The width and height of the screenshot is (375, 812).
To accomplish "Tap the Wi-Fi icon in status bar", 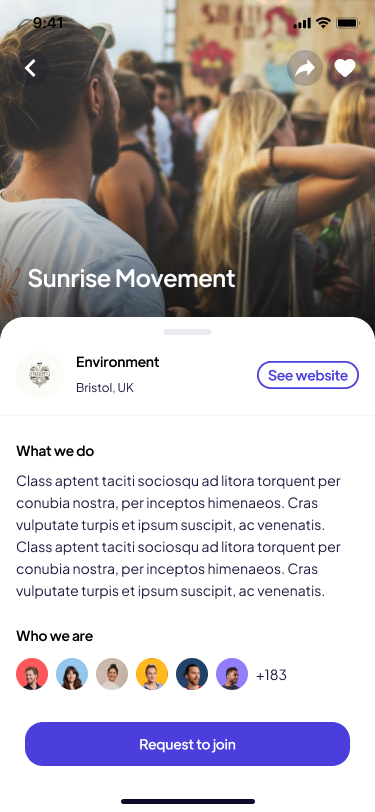I will [324, 23].
